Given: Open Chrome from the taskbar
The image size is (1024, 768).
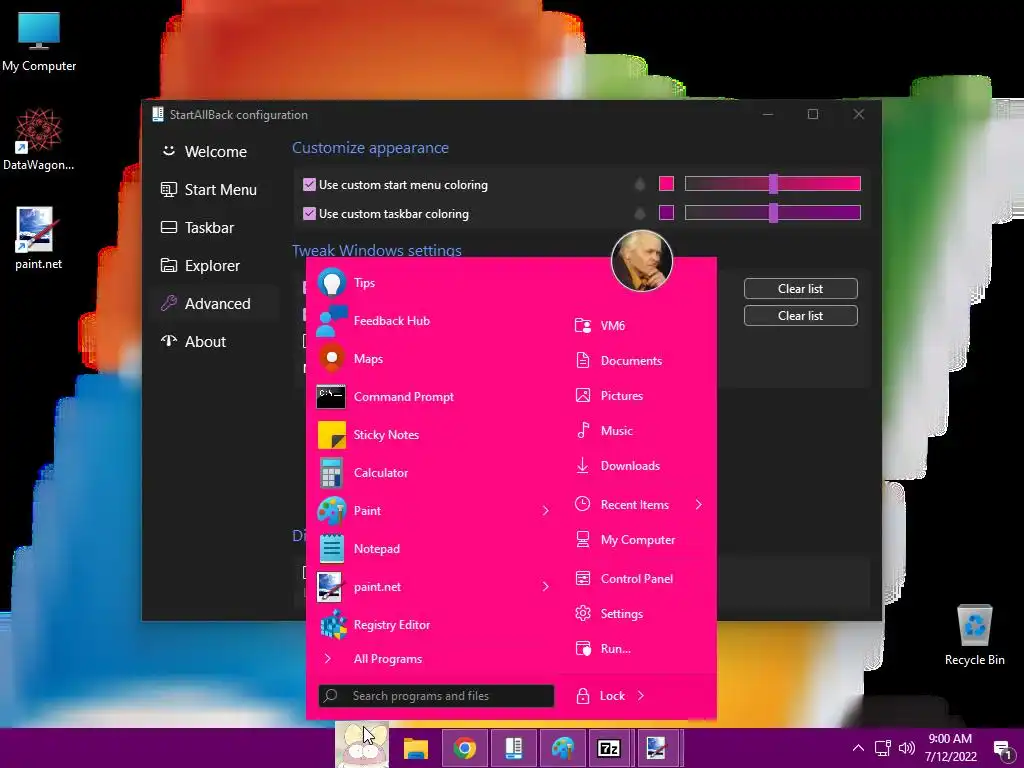Looking at the screenshot, I should pyautogui.click(x=464, y=748).
